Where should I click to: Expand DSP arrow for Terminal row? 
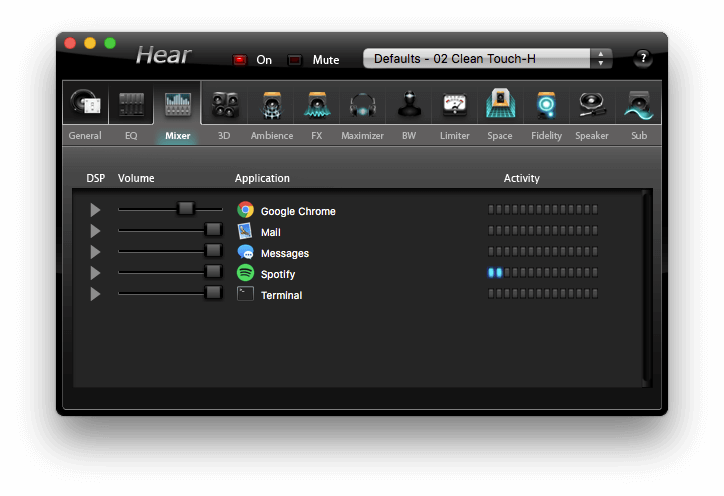tap(96, 294)
